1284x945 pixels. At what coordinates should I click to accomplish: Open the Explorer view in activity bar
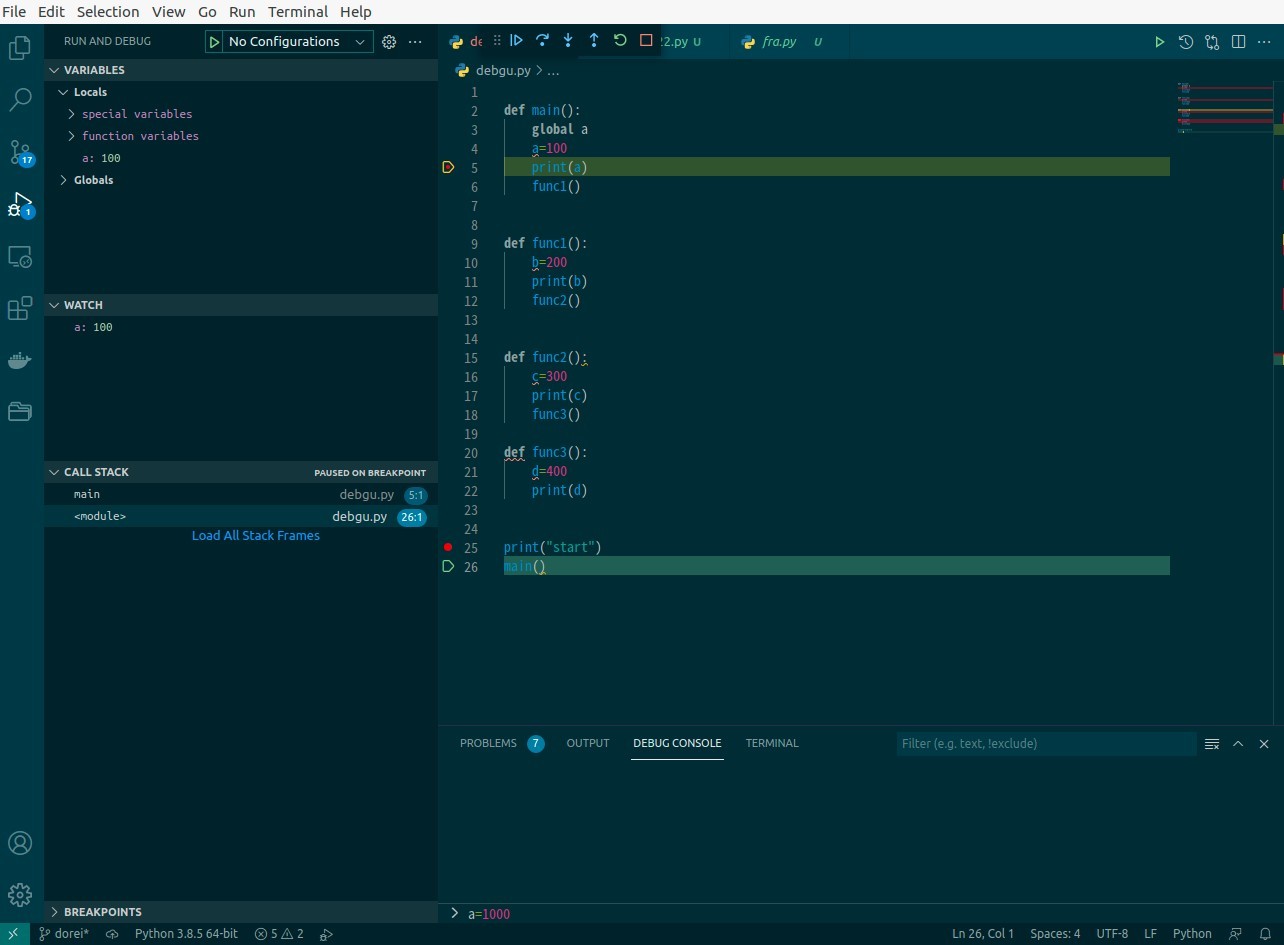[x=20, y=48]
